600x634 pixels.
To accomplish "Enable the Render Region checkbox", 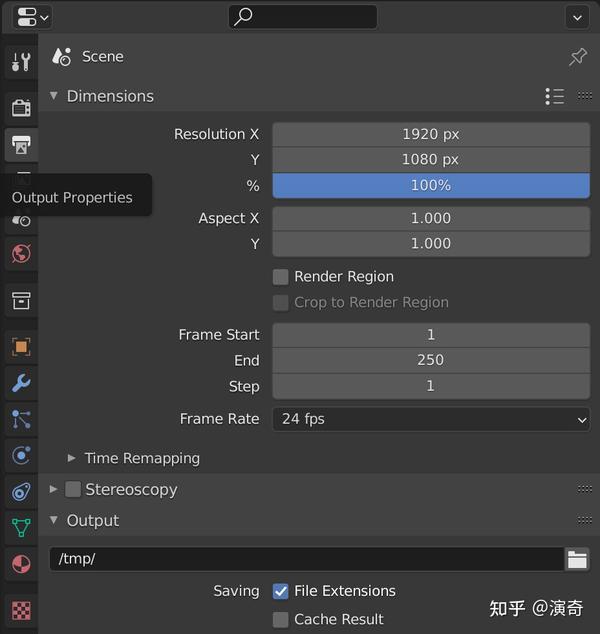I will pos(281,277).
